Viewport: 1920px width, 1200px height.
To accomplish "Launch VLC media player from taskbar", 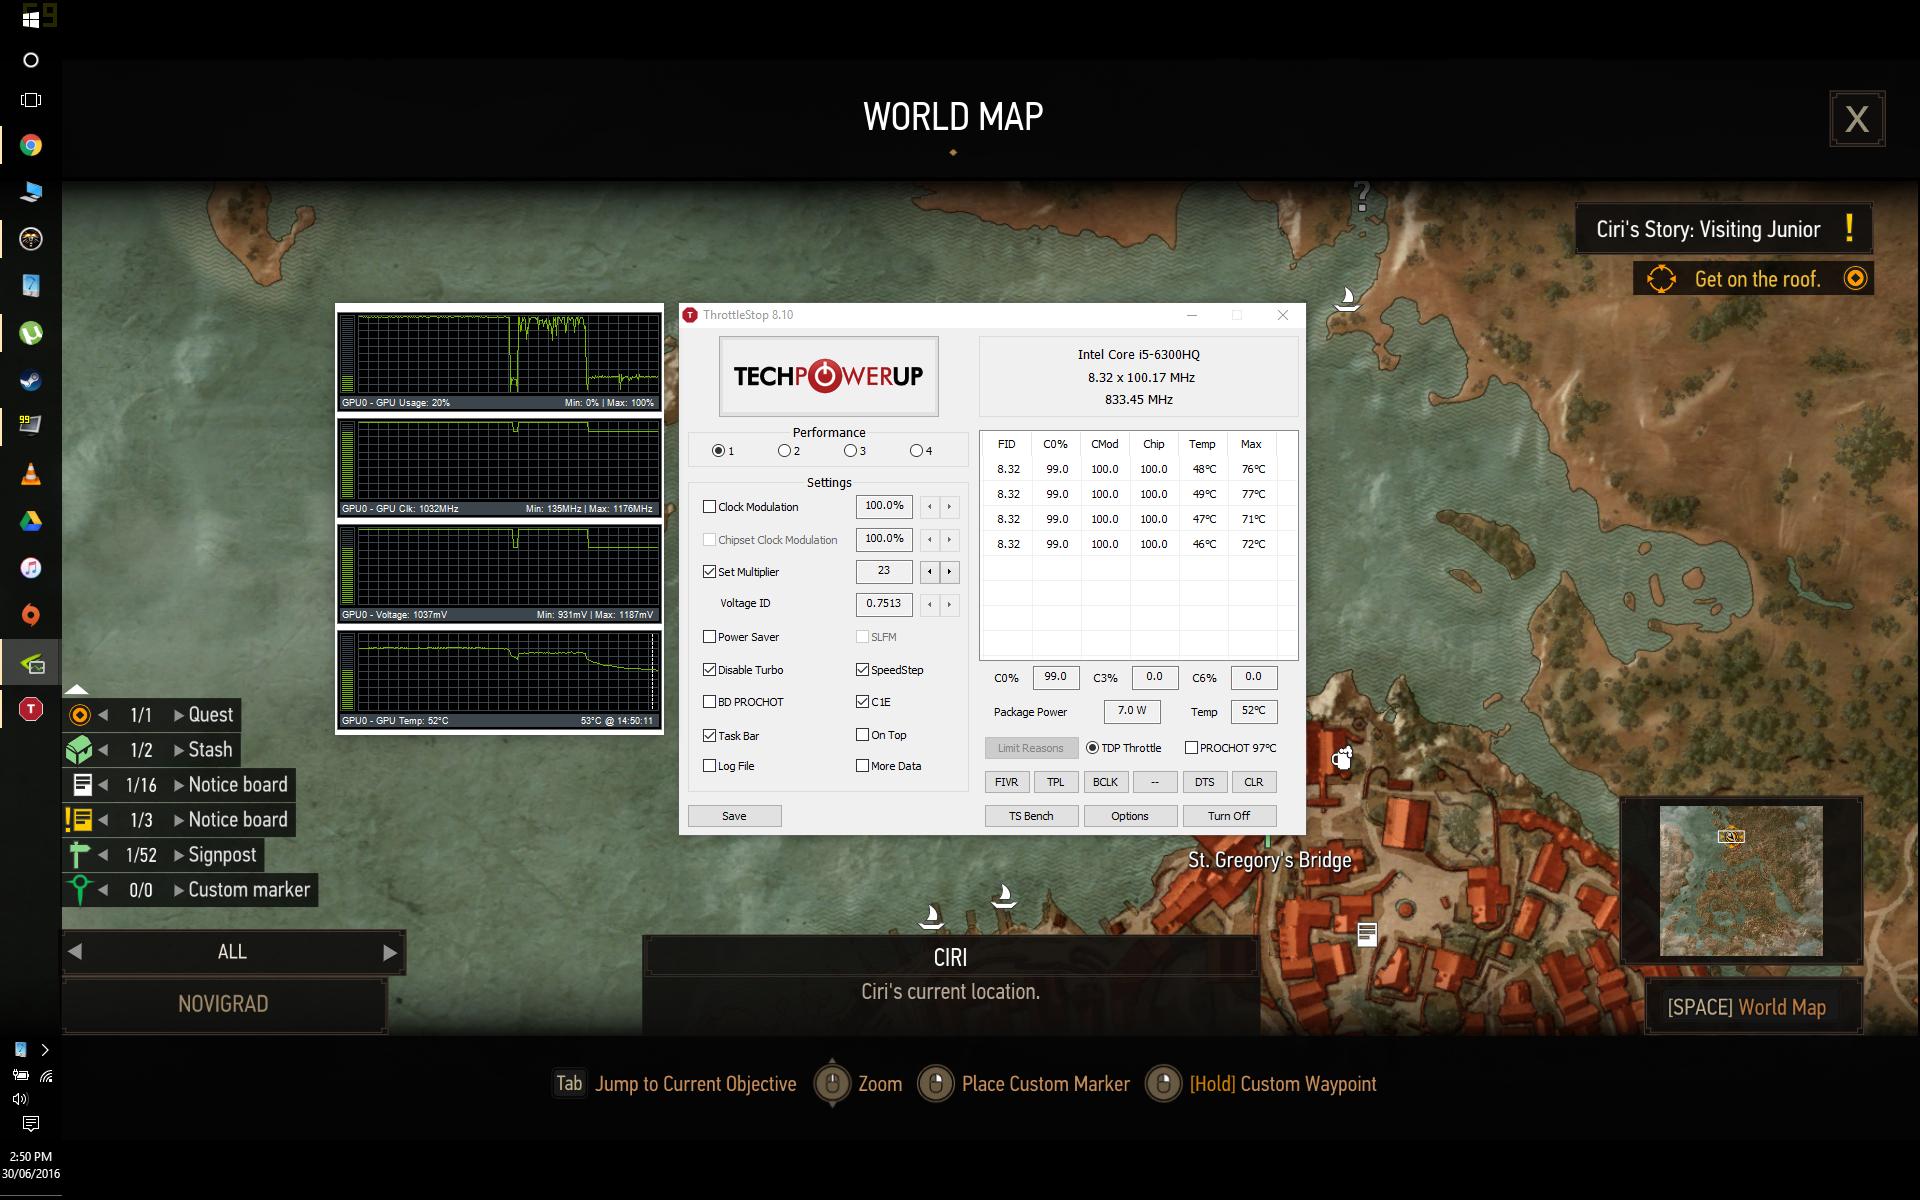I will (31, 474).
